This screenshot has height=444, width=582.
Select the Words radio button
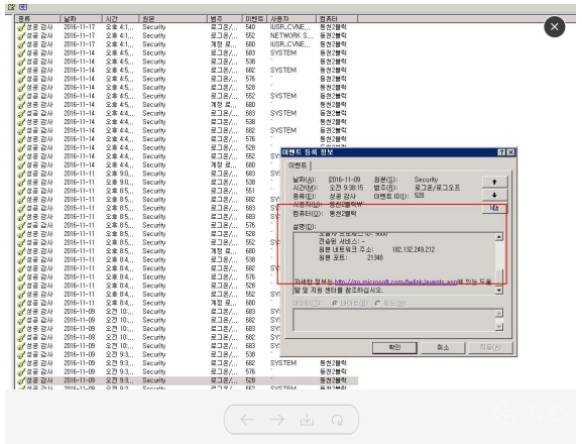click(x=390, y=303)
